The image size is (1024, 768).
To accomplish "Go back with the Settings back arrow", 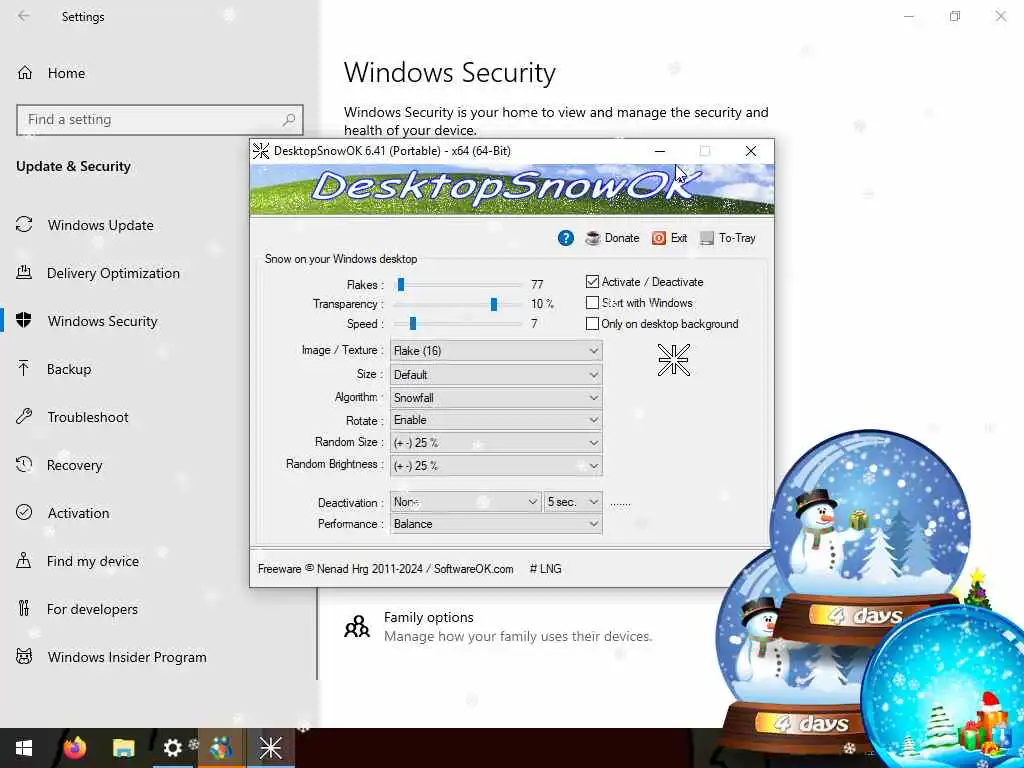I will (24, 16).
